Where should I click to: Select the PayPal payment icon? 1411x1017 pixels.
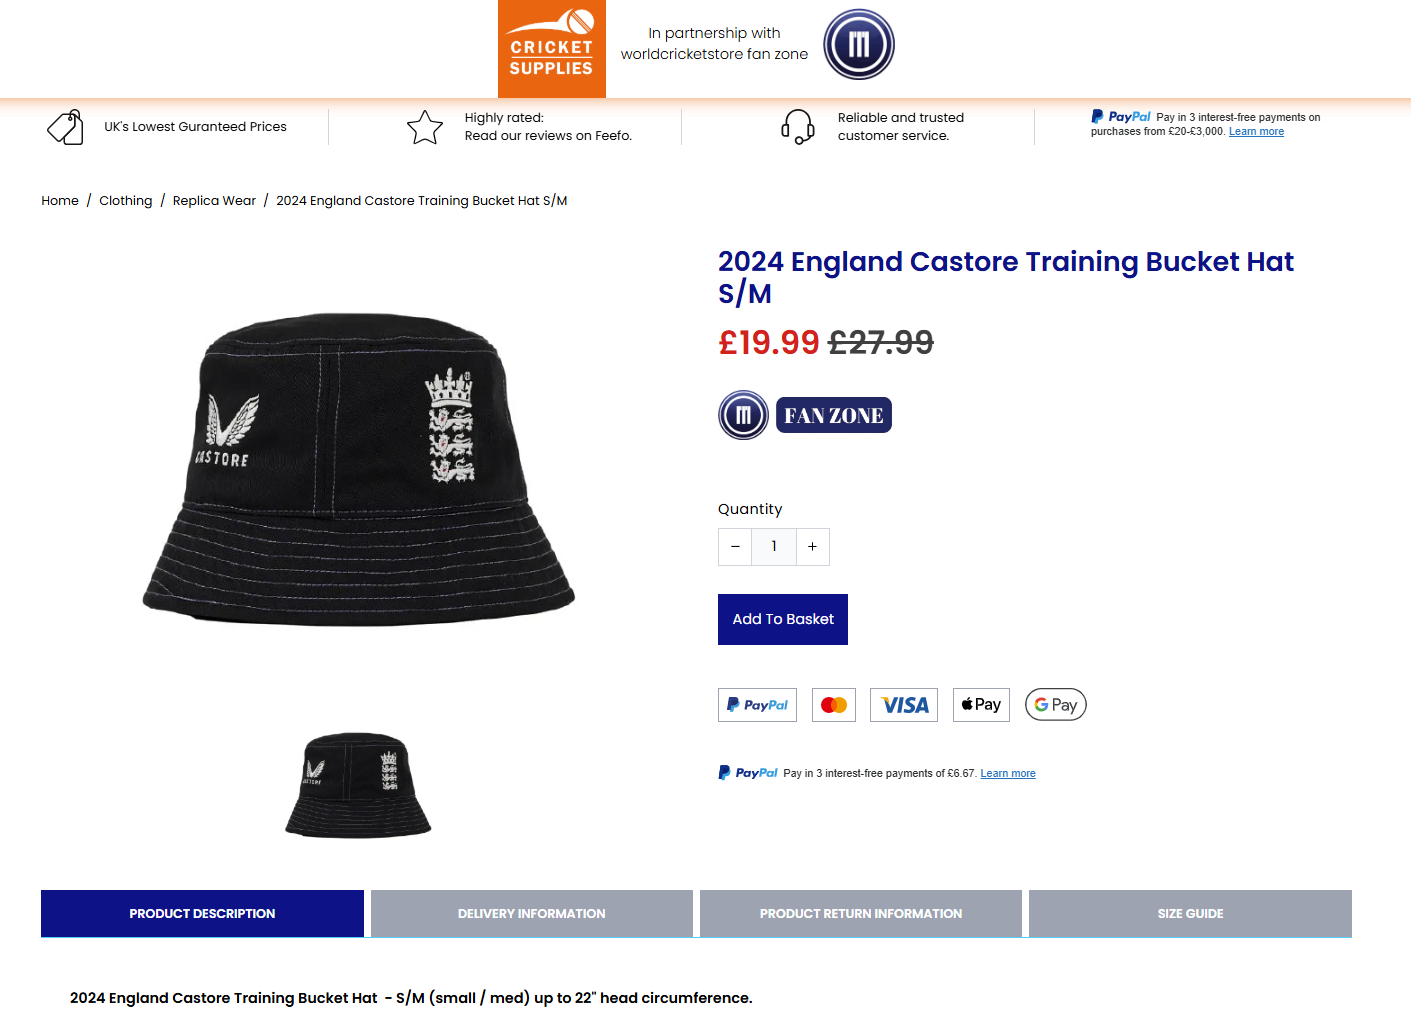coord(757,705)
